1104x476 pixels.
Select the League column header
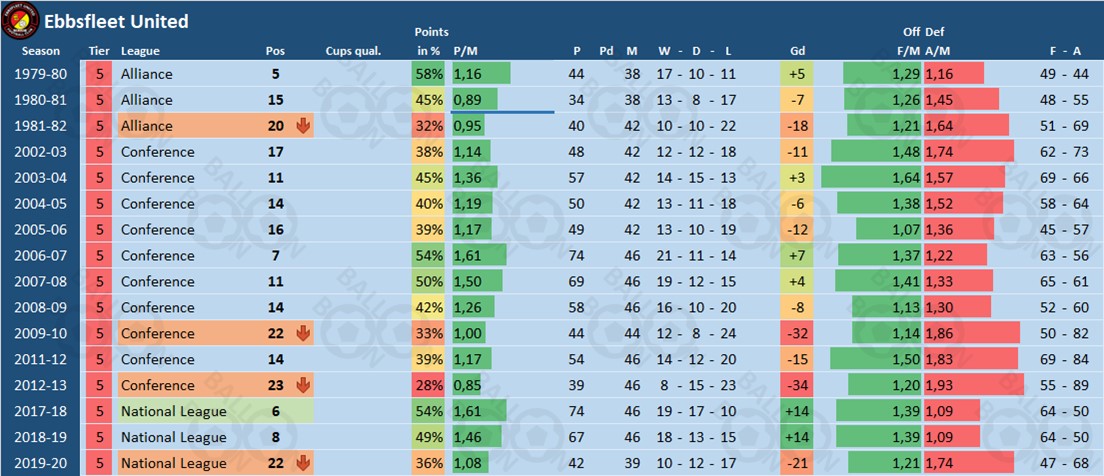pos(140,51)
